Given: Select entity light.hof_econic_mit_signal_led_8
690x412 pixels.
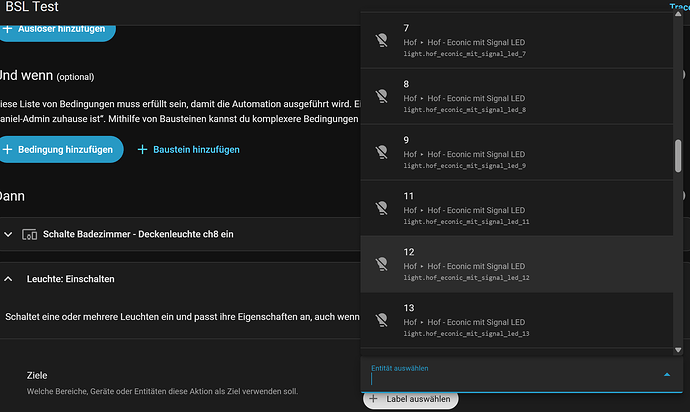Looking at the screenshot, I should click(517, 96).
